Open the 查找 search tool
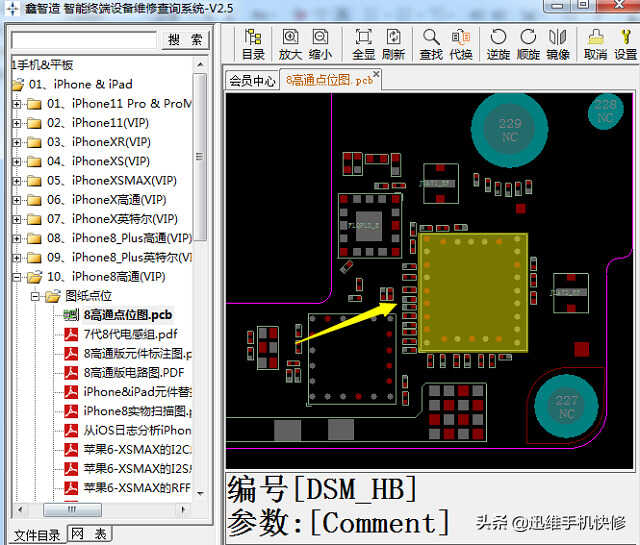The width and height of the screenshot is (640, 545). 431,44
